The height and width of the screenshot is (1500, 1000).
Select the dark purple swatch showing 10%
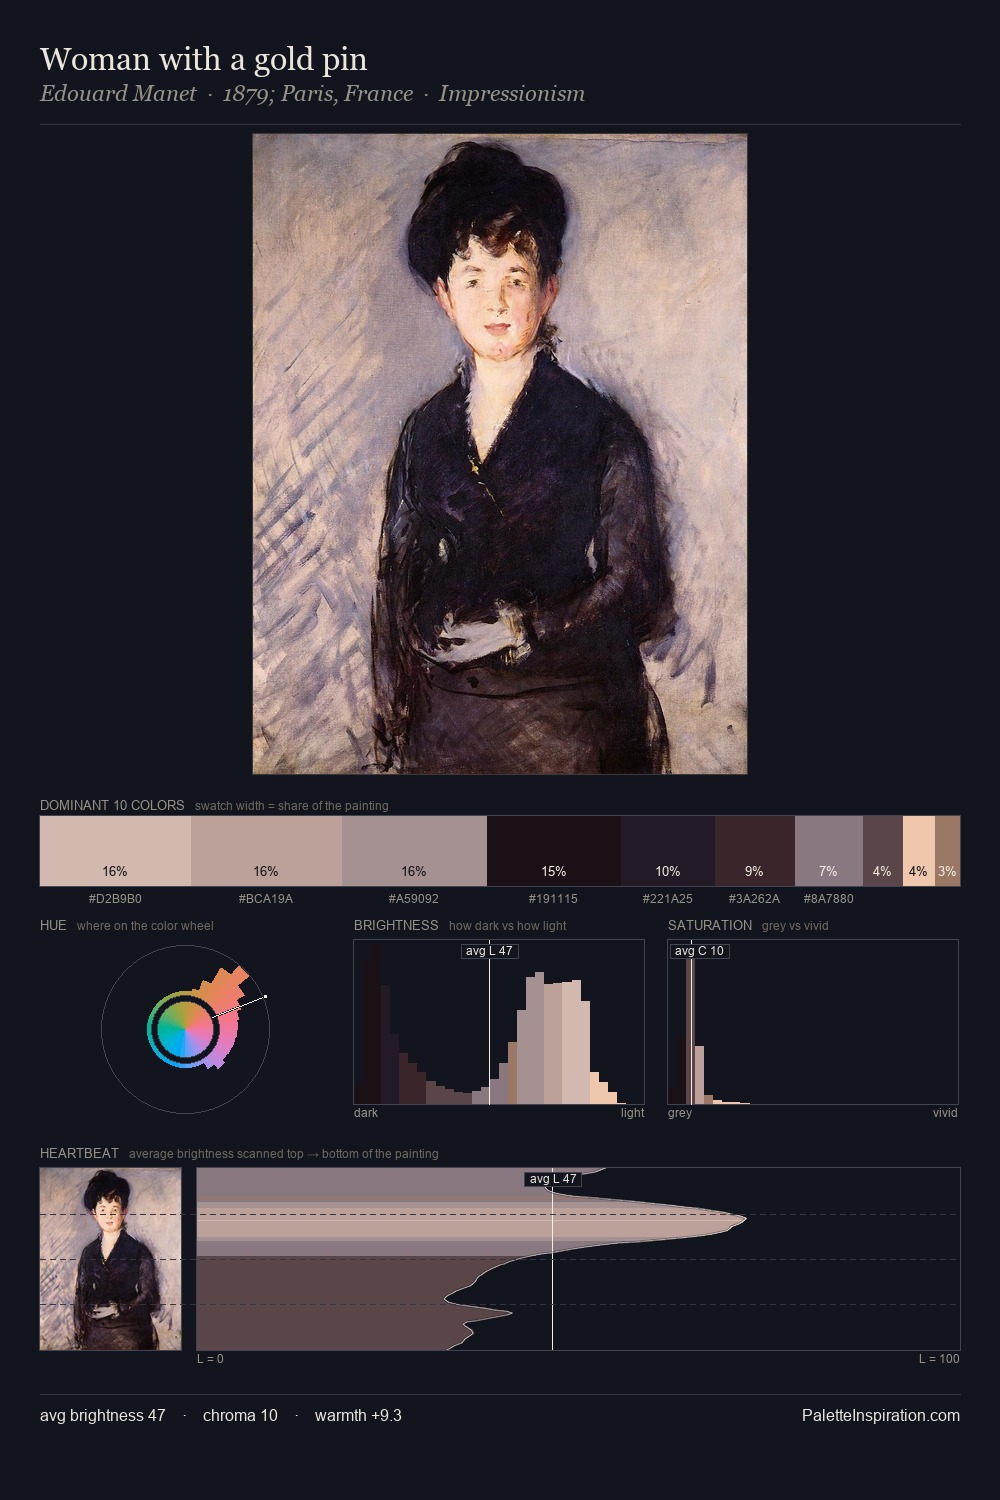point(668,851)
